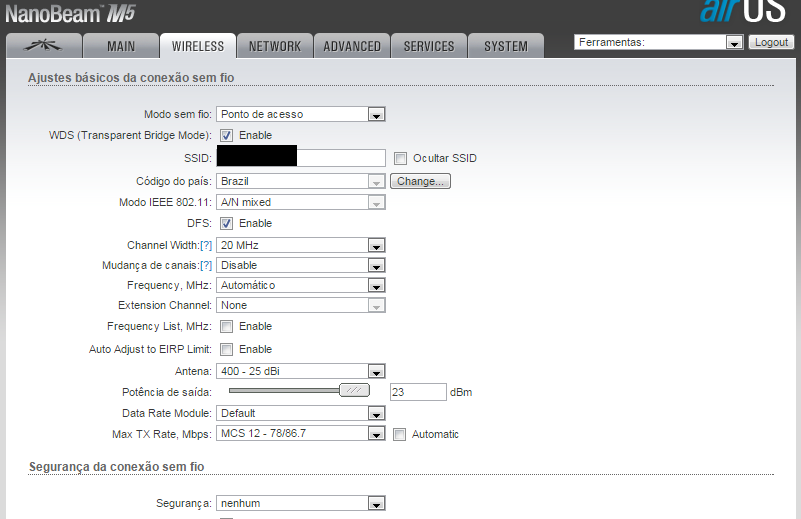This screenshot has height=519, width=801.
Task: Open Mudança de canais help [?] link
Action: (206, 265)
